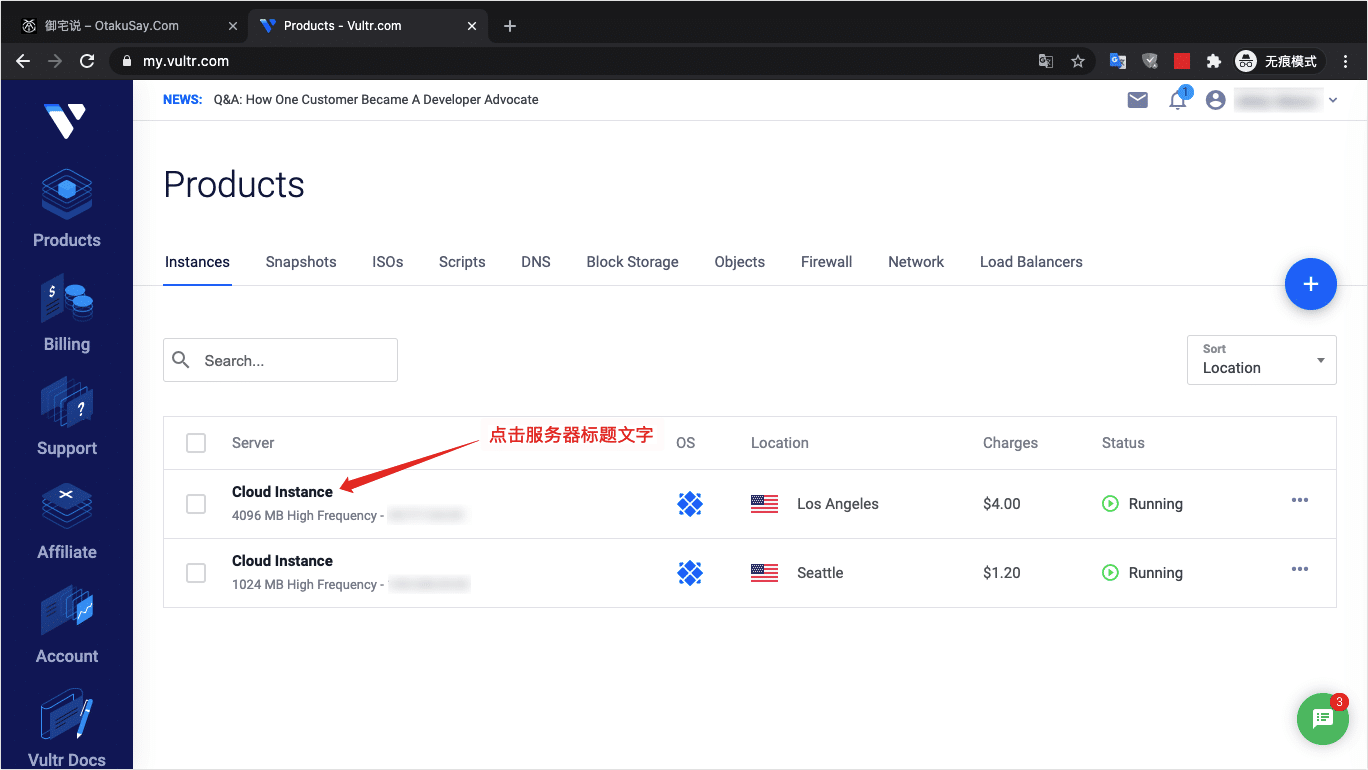Open the notifications bell
Image resolution: width=1368 pixels, height=770 pixels.
click(x=1178, y=100)
